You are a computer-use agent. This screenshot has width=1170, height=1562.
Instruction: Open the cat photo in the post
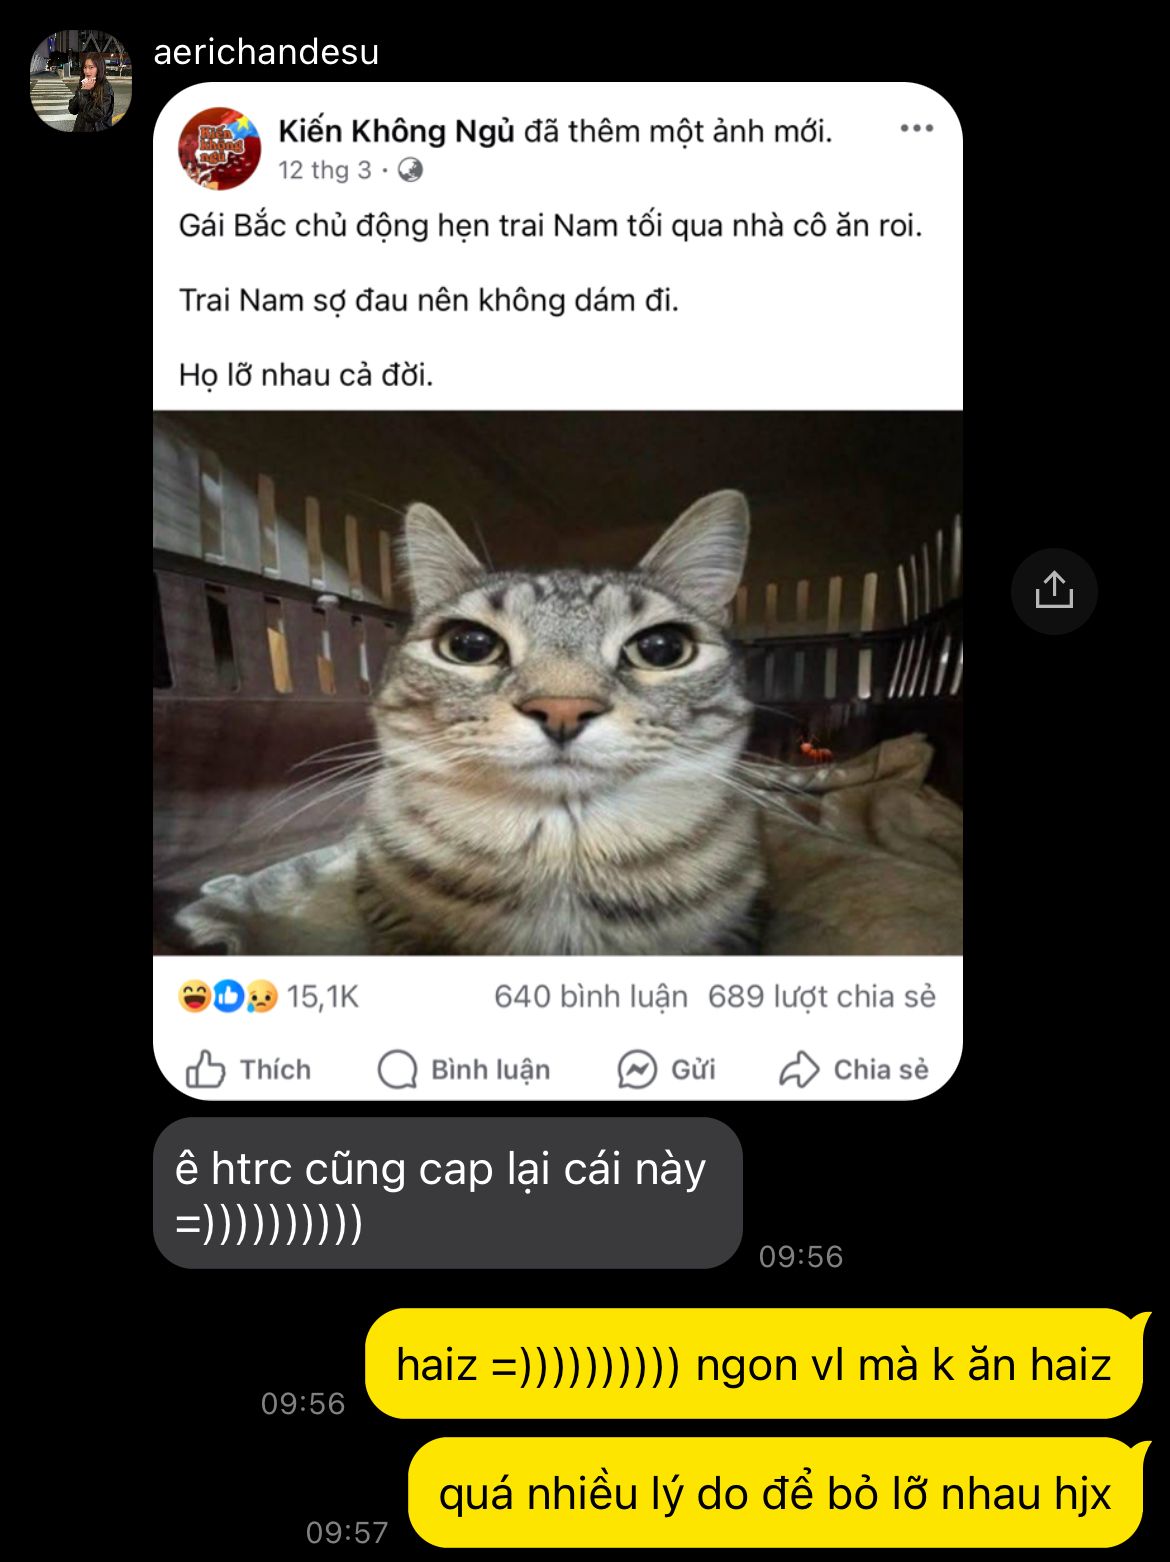[x=558, y=683]
